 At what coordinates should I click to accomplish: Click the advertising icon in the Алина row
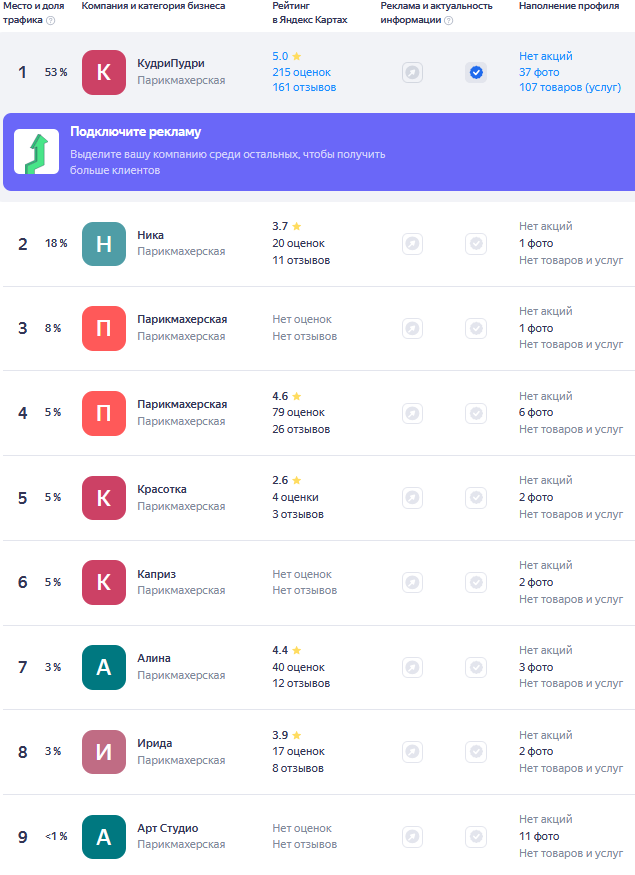coord(412,667)
